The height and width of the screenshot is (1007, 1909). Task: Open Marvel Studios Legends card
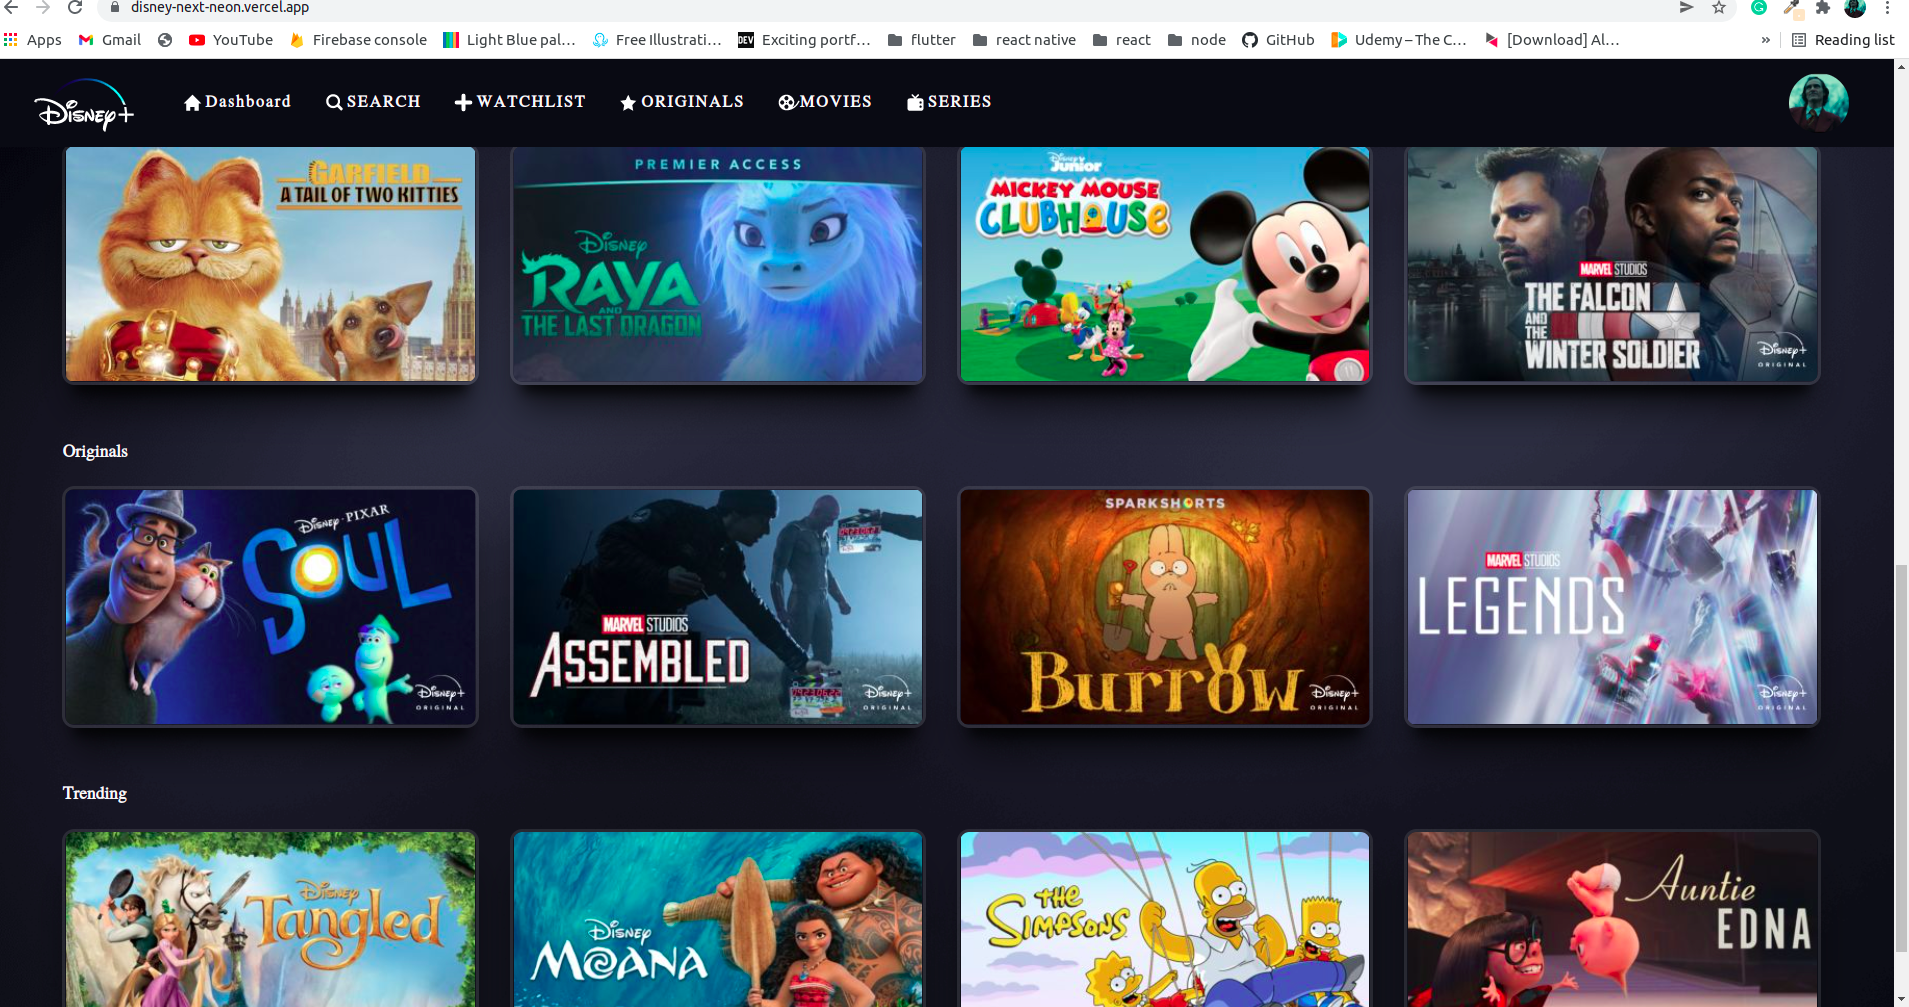coord(1612,607)
